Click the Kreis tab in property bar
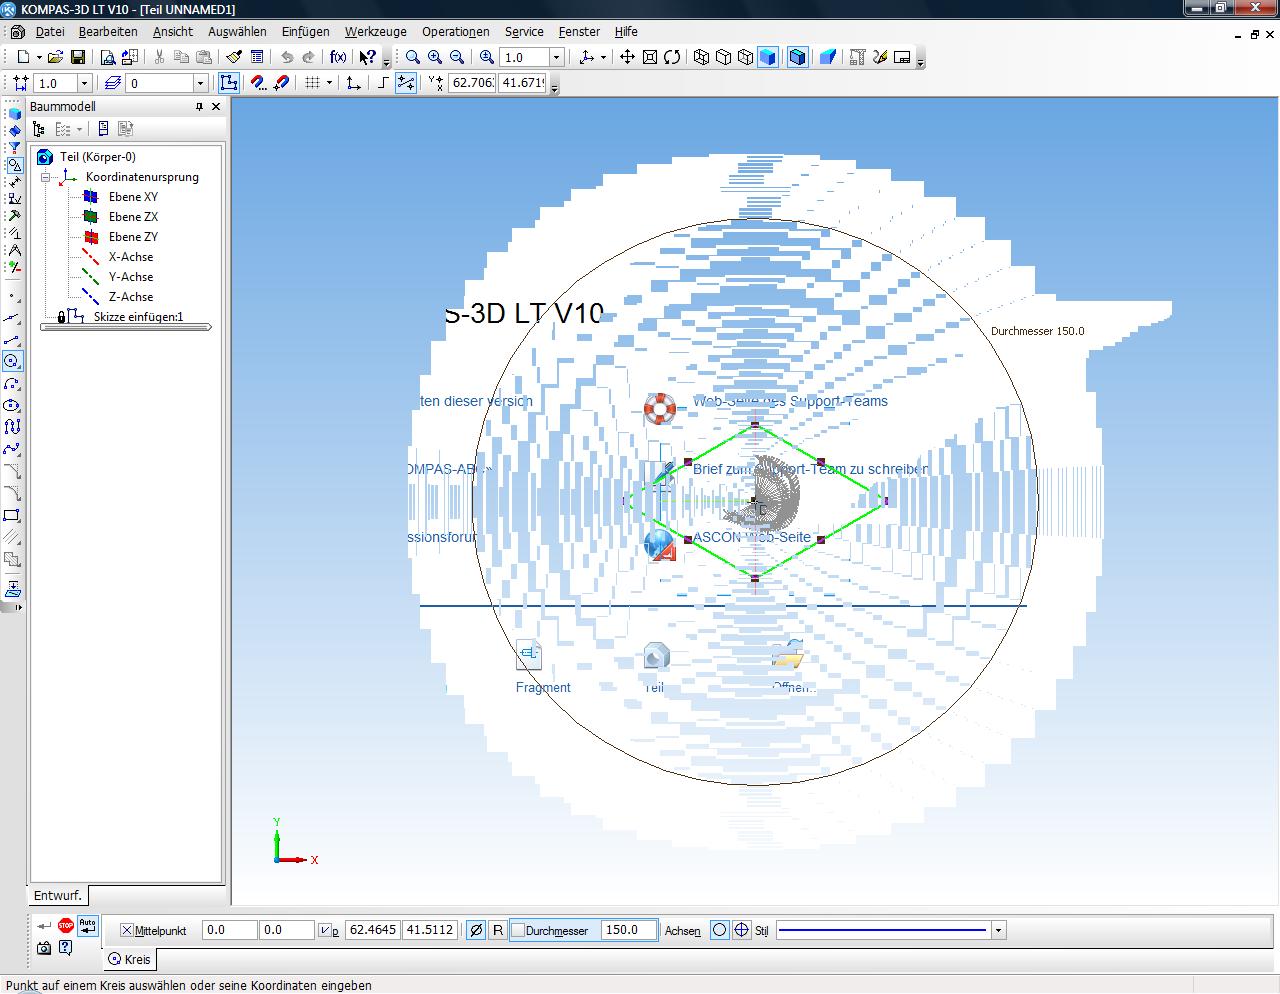This screenshot has width=1280, height=994. click(130, 959)
